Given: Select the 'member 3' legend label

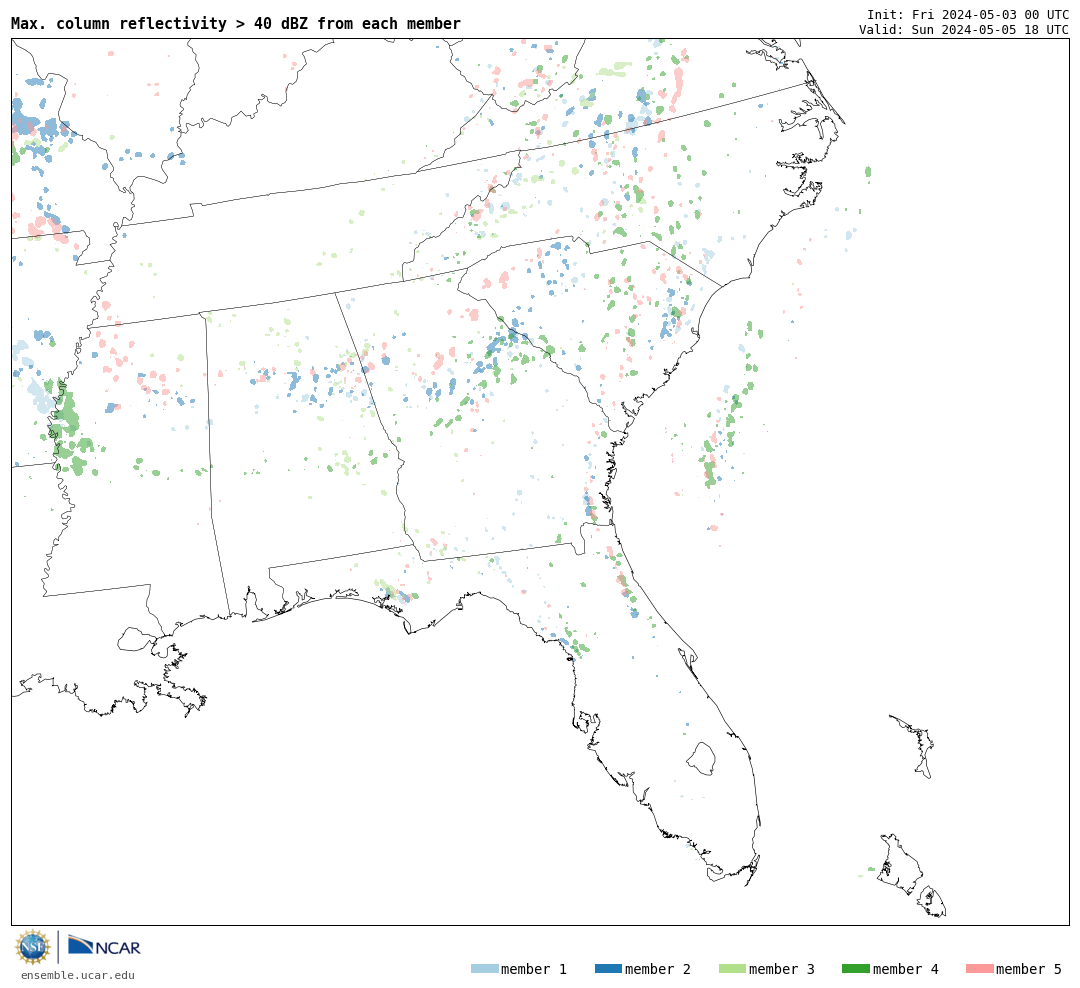Looking at the screenshot, I should (782, 969).
